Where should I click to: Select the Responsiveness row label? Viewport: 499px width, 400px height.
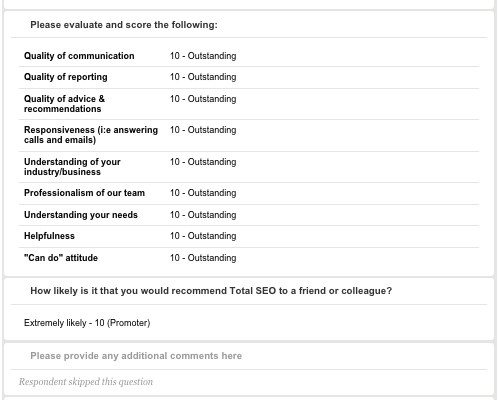pos(91,135)
